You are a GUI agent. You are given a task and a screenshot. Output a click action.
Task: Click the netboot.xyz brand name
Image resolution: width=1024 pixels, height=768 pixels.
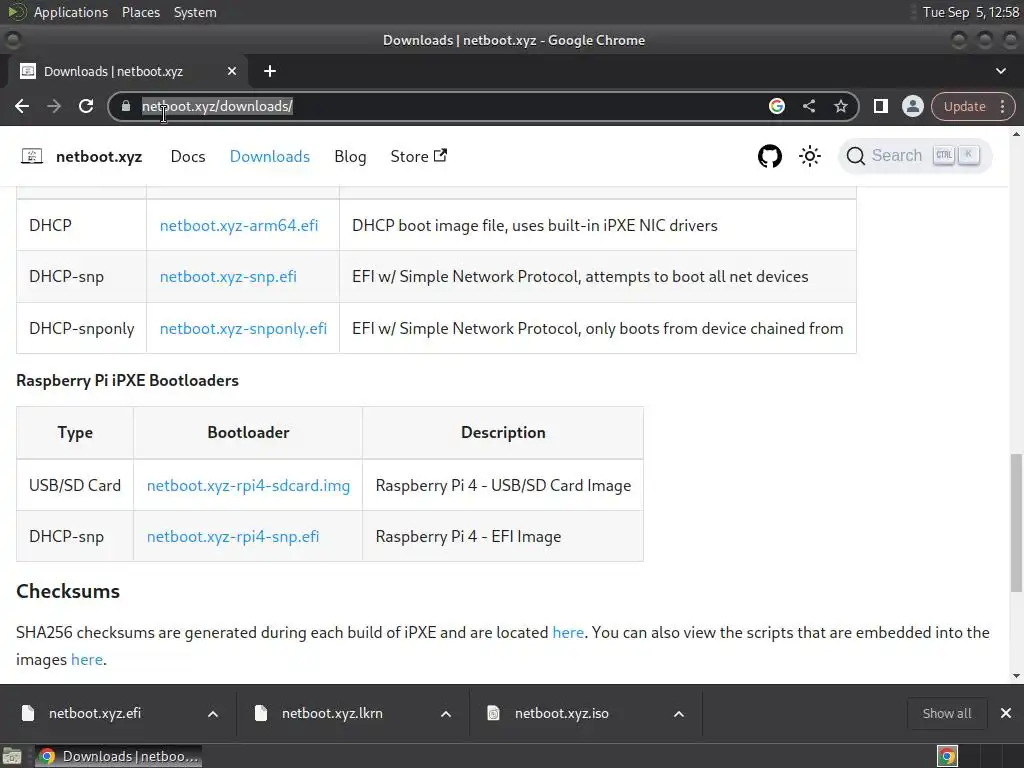[x=99, y=156]
